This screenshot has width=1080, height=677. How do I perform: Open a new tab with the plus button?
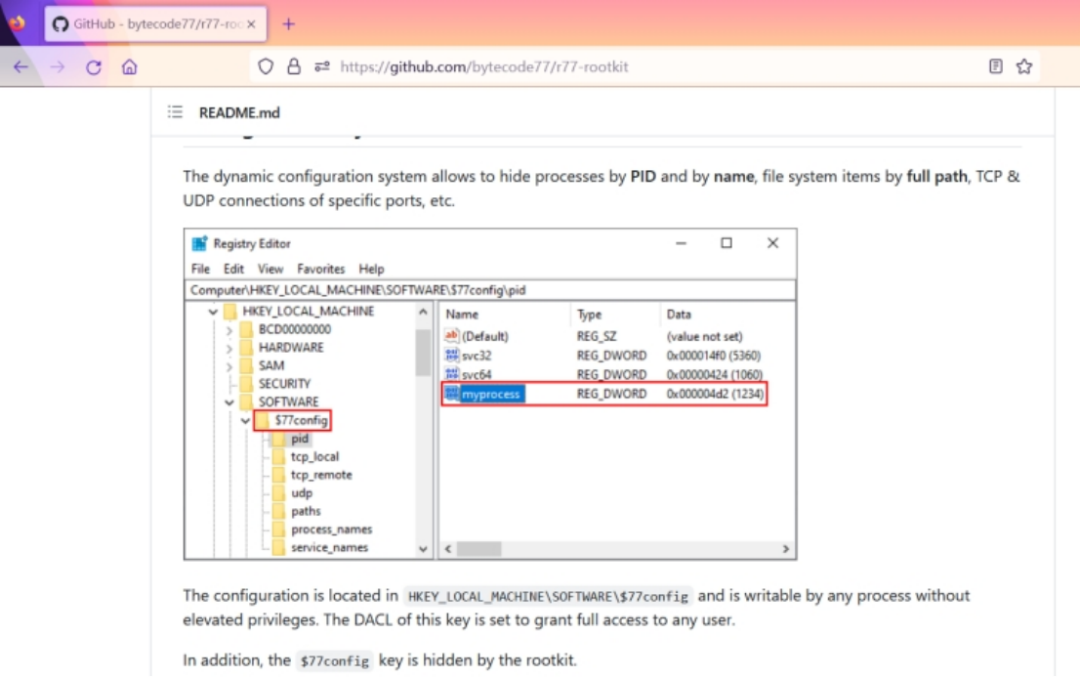click(289, 24)
